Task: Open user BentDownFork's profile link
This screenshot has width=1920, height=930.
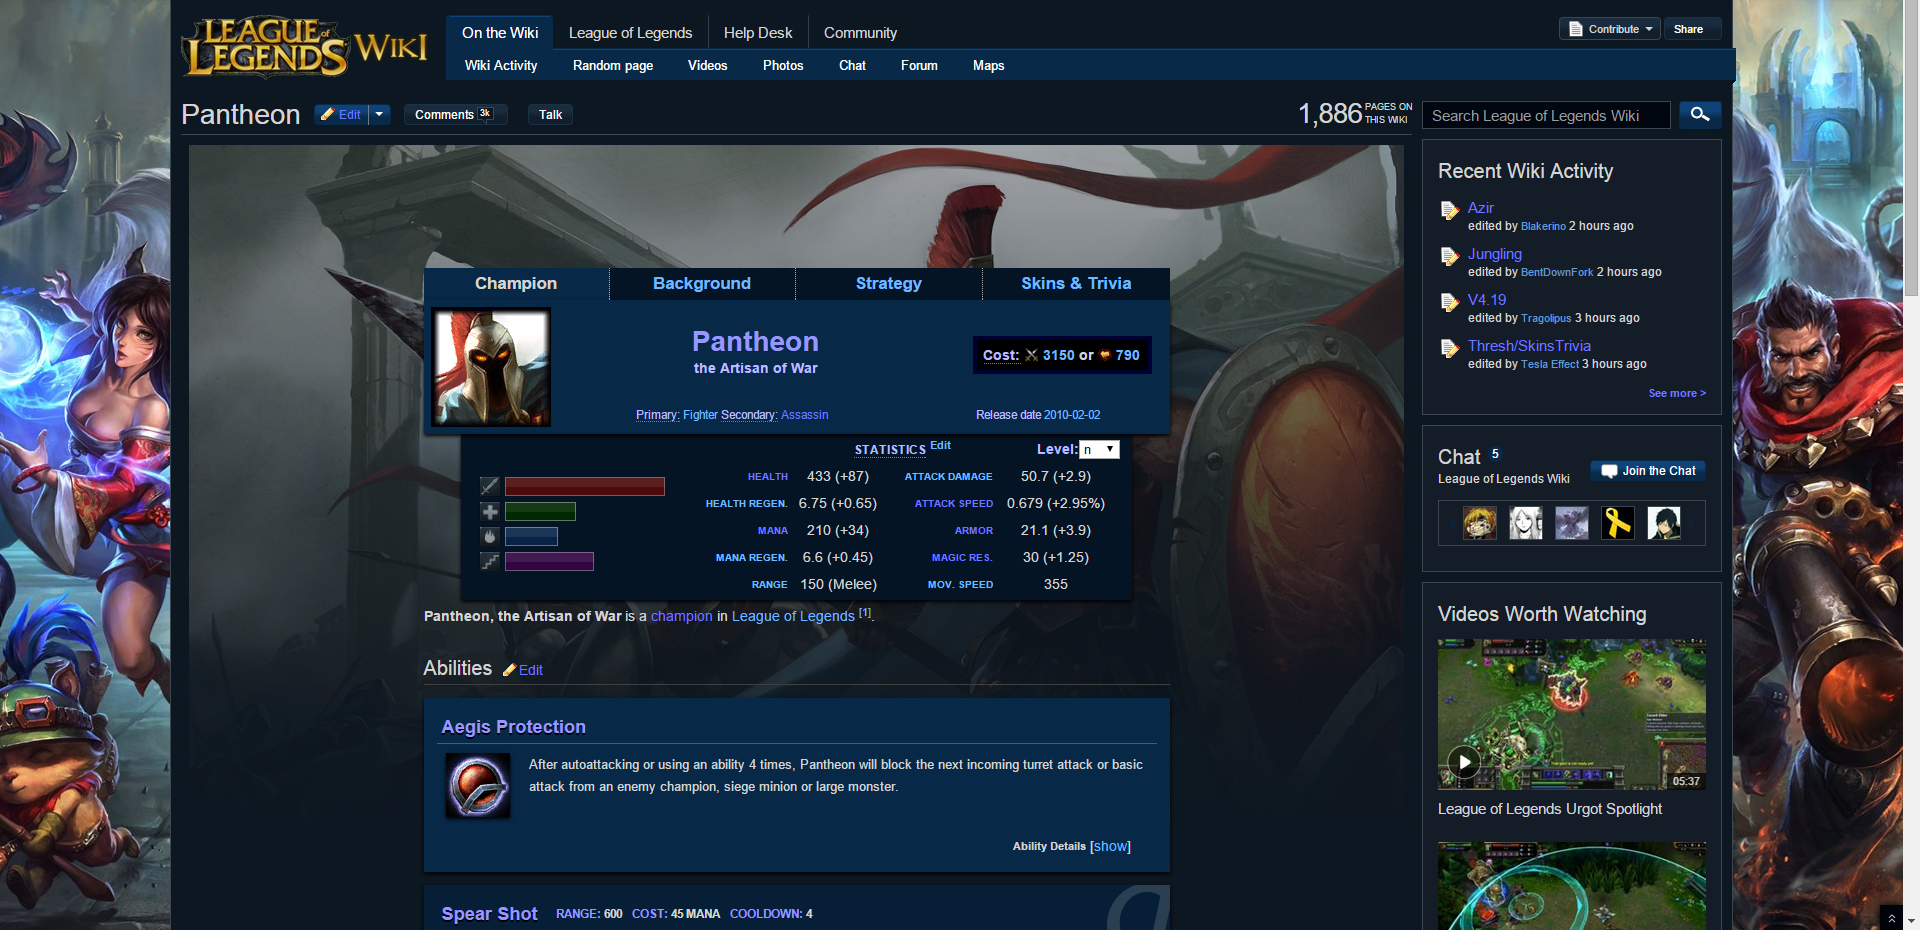Action: pos(1557,272)
